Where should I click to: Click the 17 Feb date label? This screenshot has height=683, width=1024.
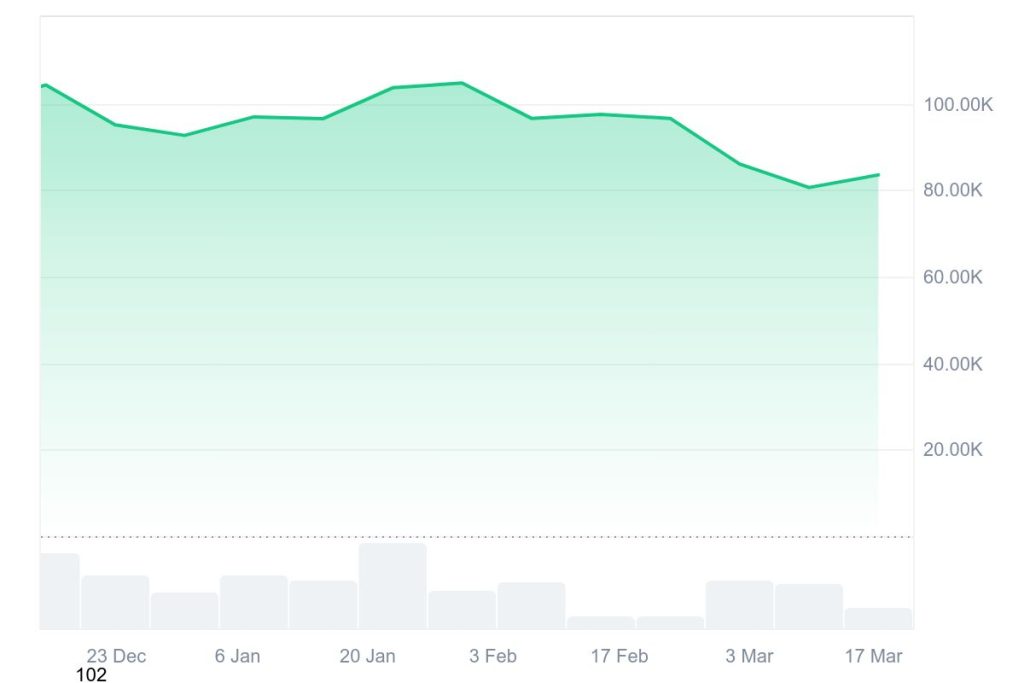pyautogui.click(x=619, y=656)
